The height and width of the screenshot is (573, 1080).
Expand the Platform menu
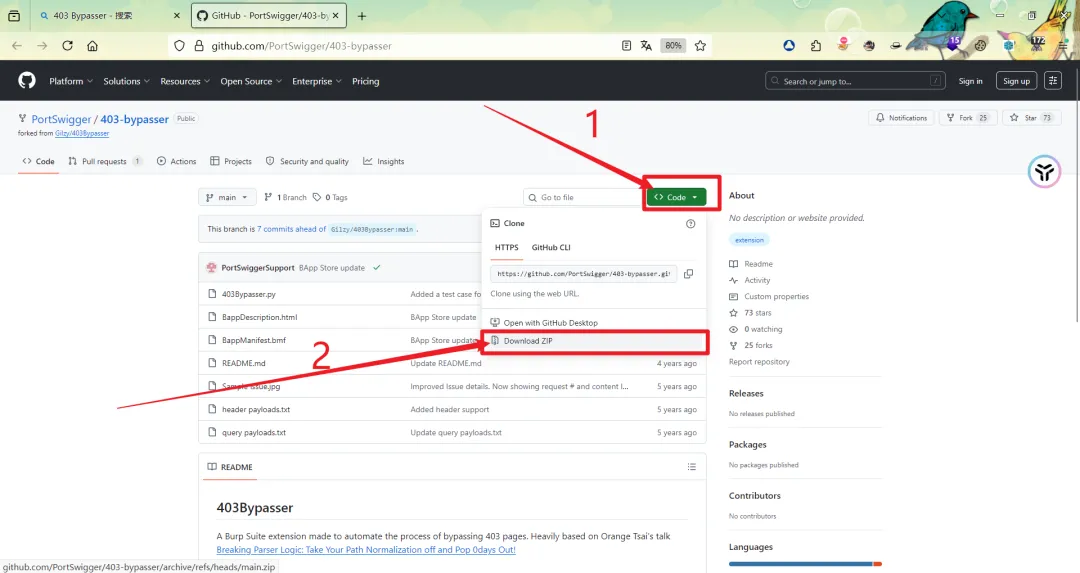(x=71, y=81)
